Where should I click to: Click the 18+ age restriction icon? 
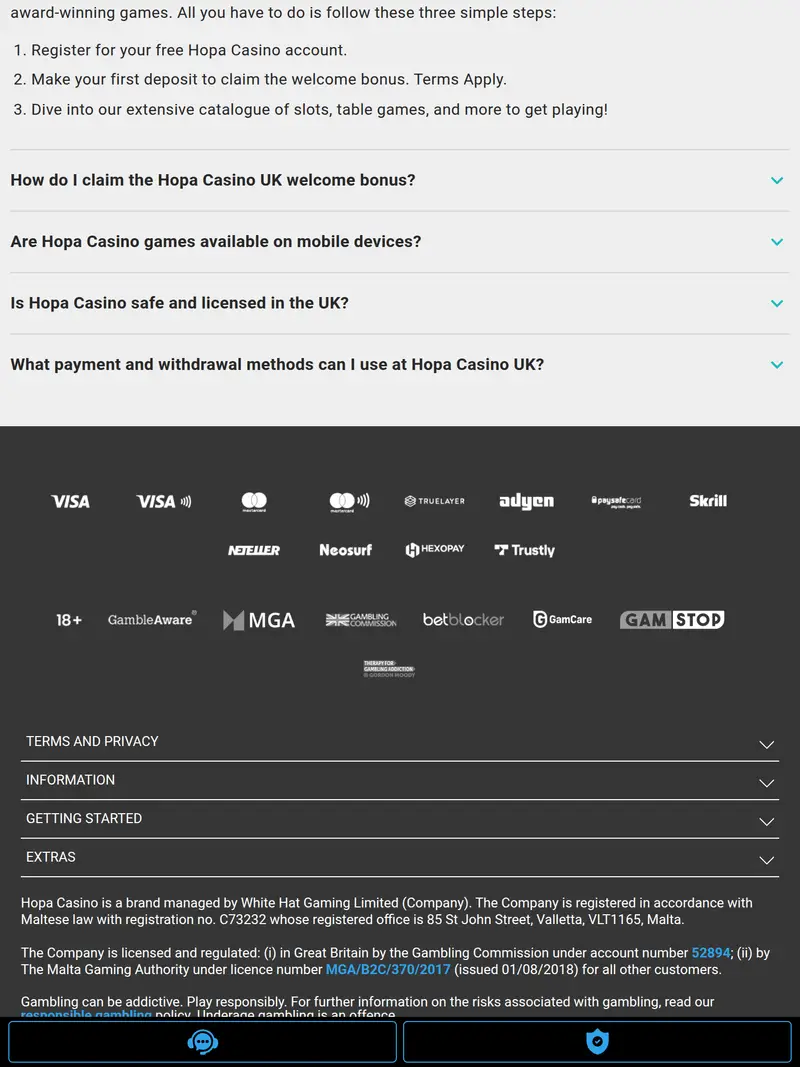point(67,619)
